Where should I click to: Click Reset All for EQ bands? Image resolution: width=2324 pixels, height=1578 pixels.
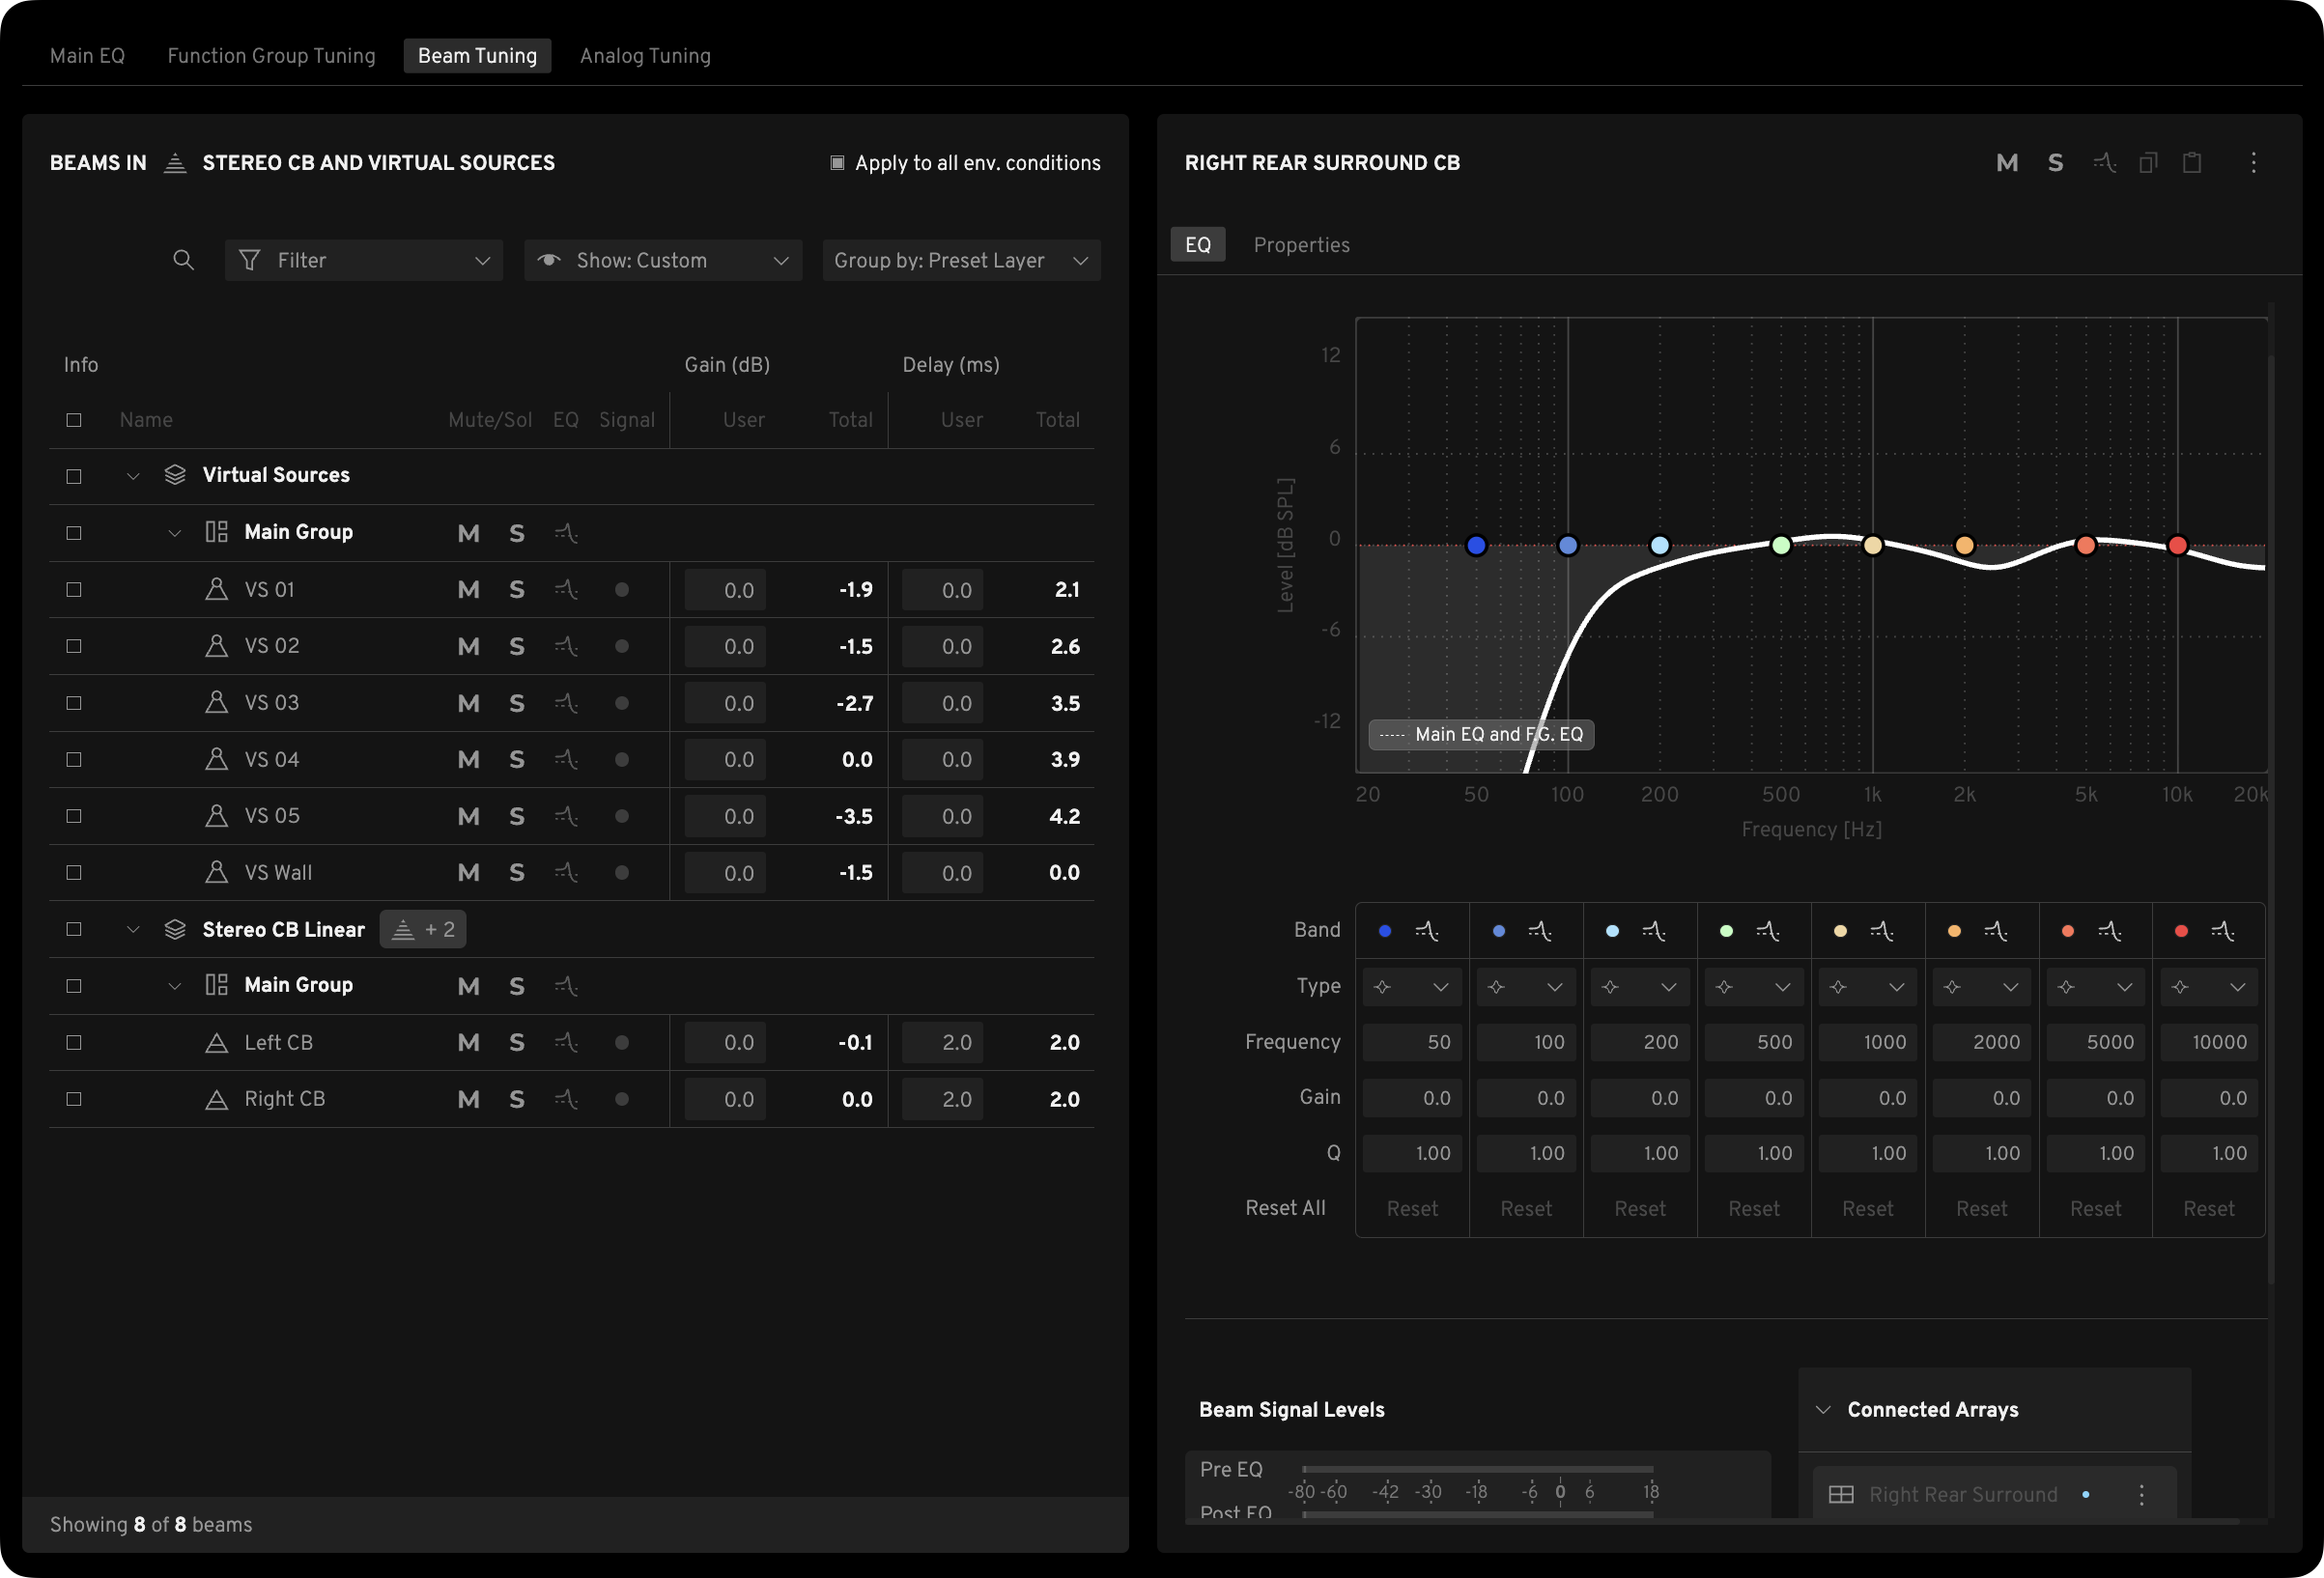click(1285, 1208)
